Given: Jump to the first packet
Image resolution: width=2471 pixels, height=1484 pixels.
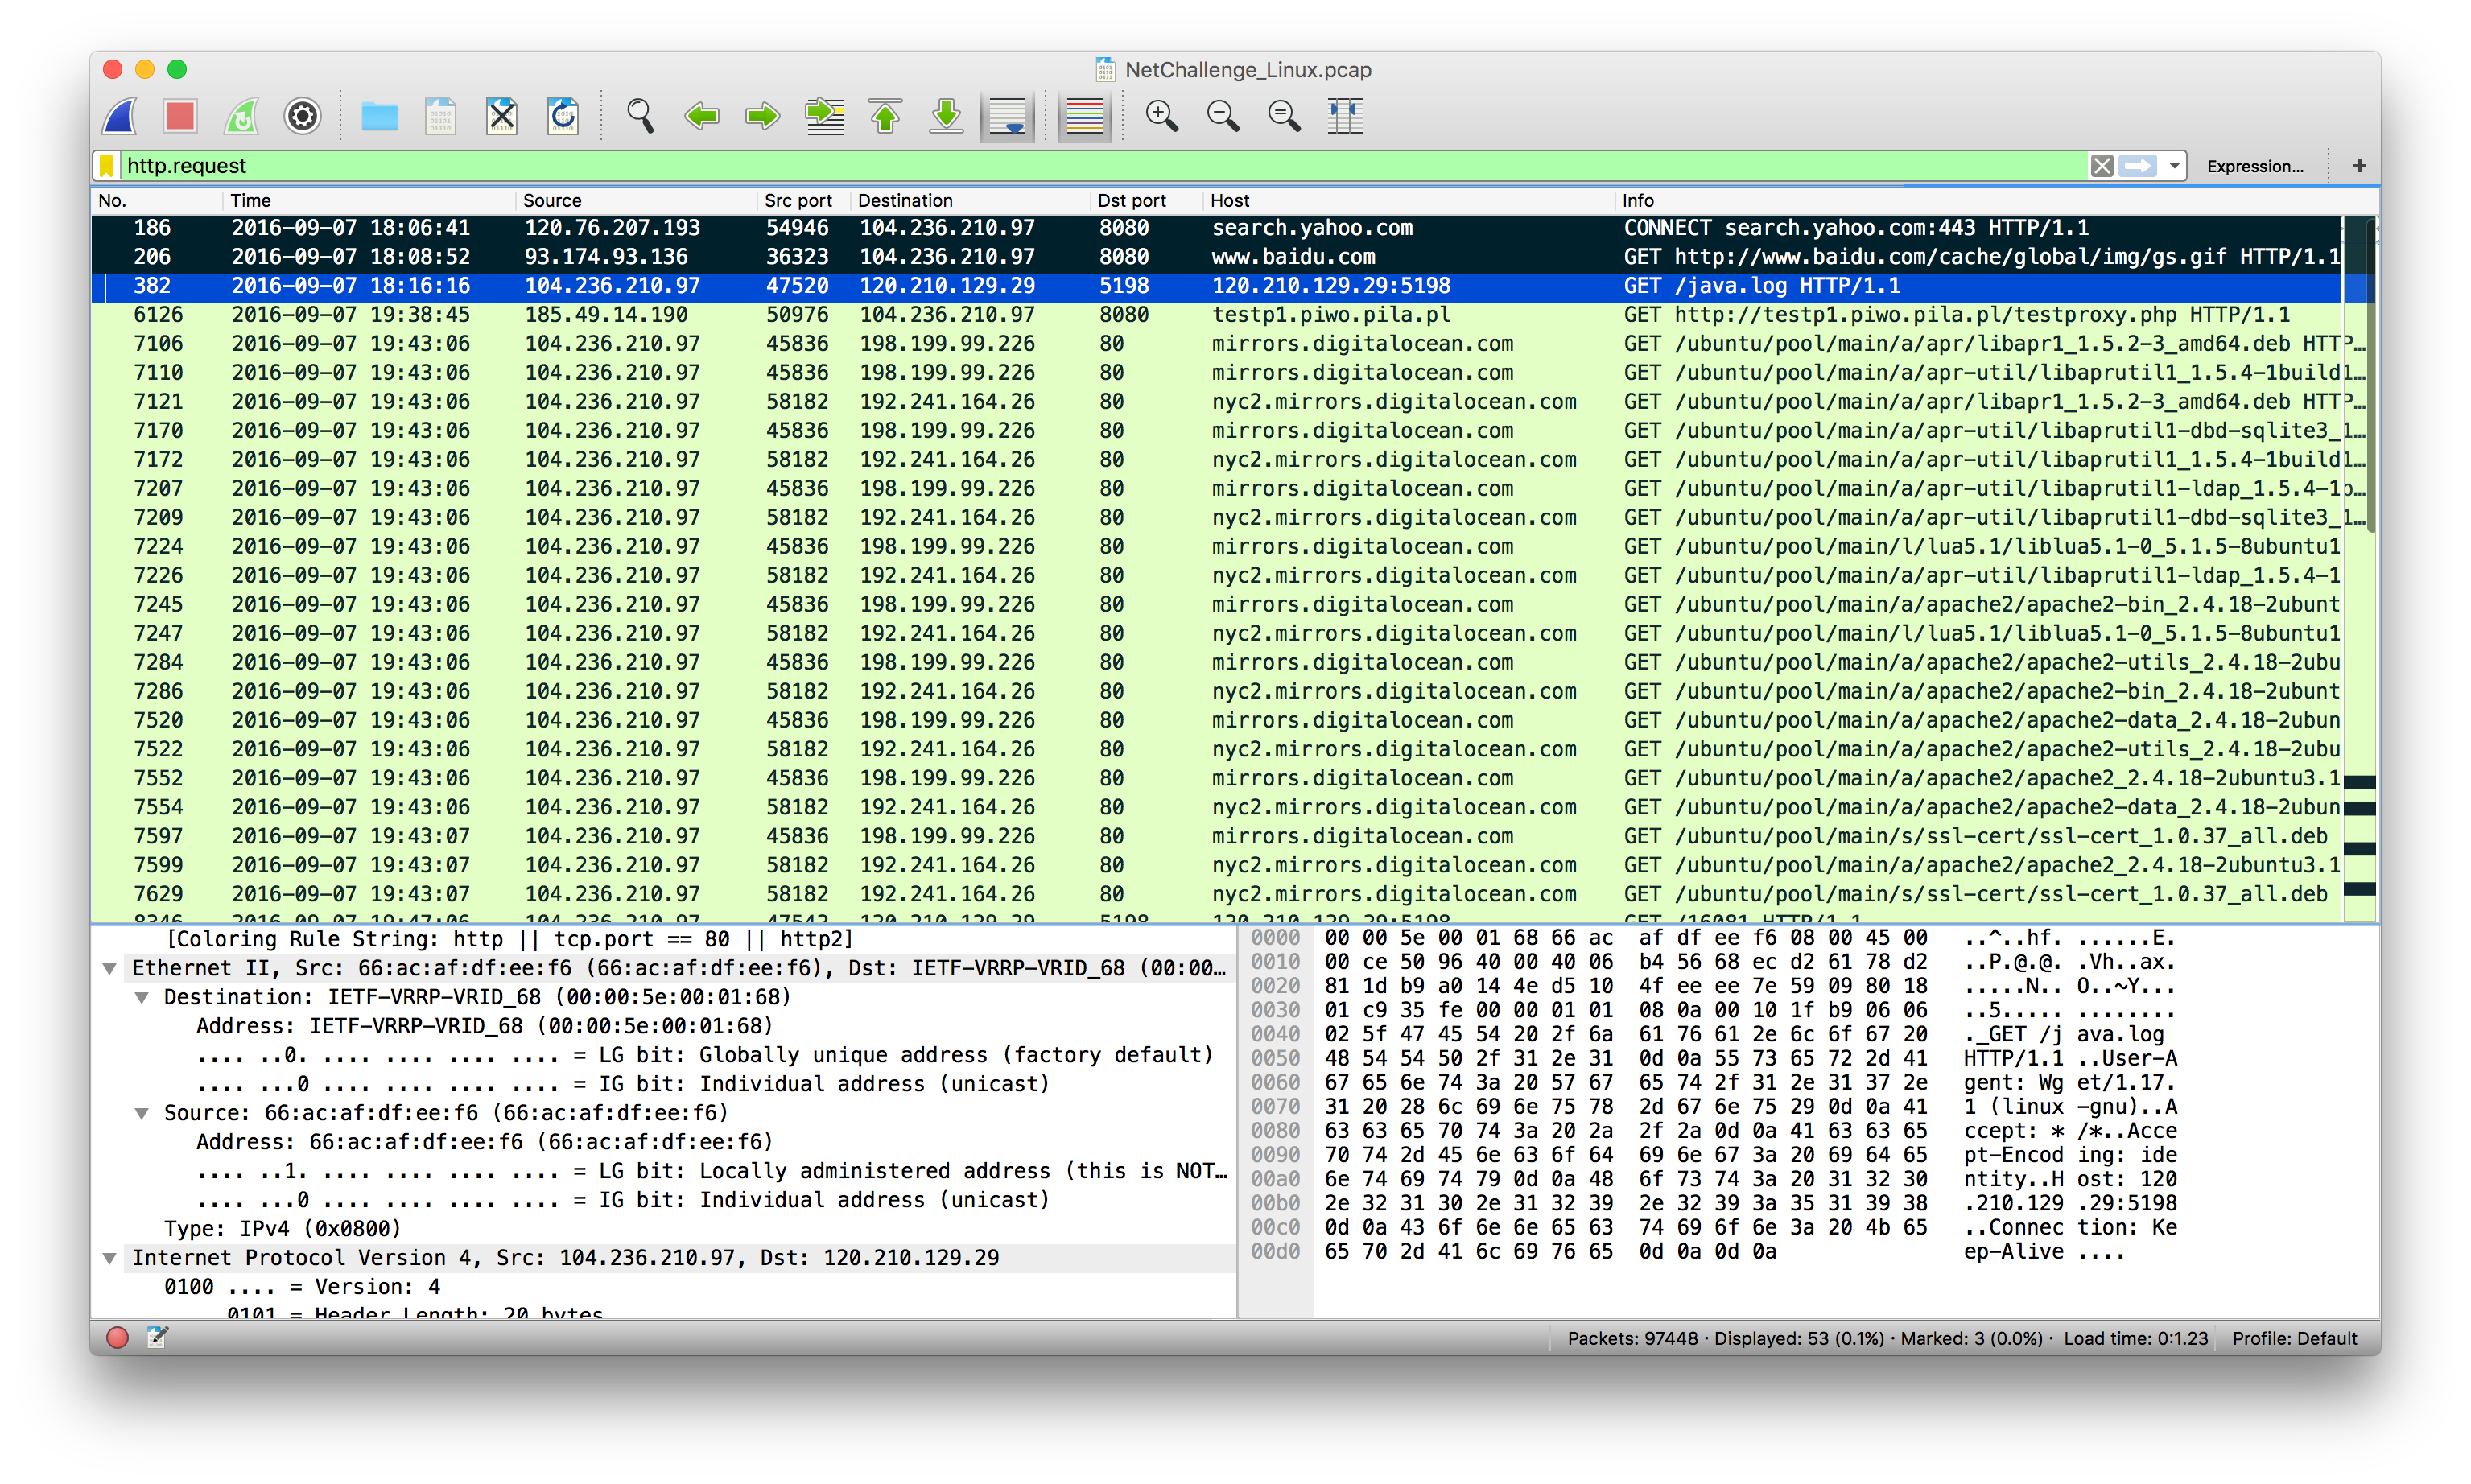Looking at the screenshot, I should click(x=885, y=116).
